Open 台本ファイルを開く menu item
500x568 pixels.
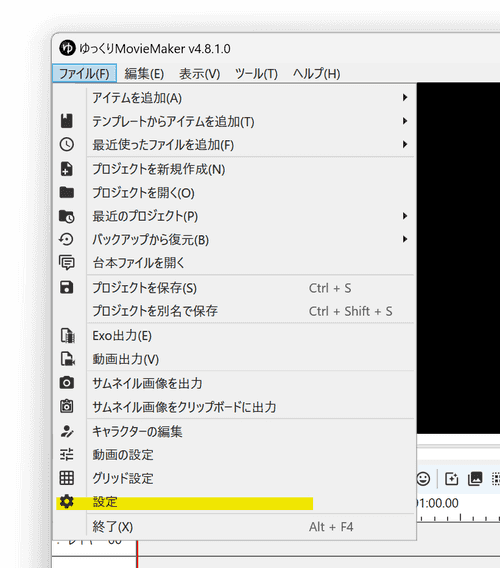tap(251, 263)
